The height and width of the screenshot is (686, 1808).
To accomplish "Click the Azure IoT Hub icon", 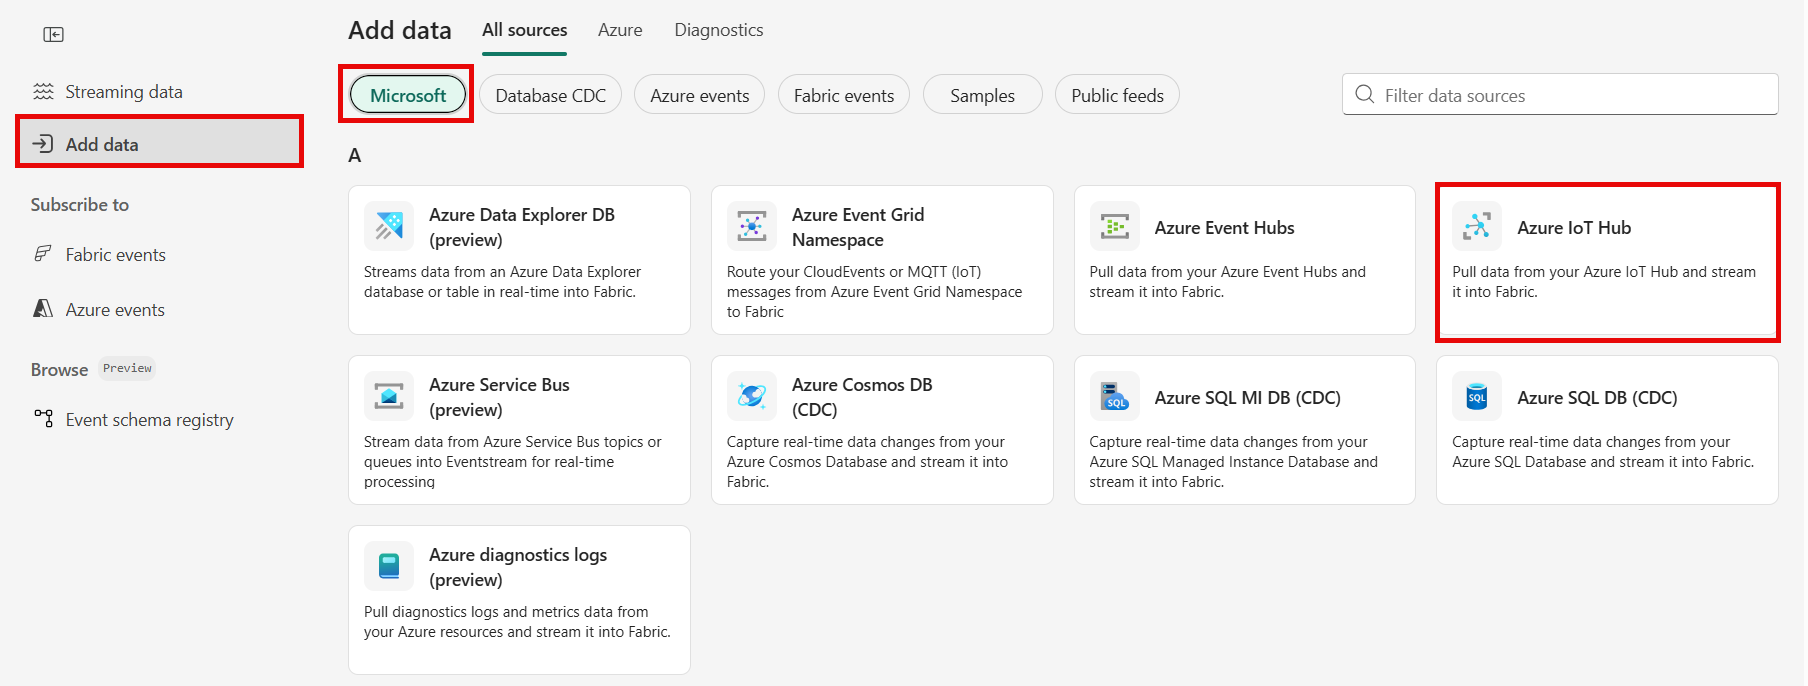I will click(x=1477, y=226).
